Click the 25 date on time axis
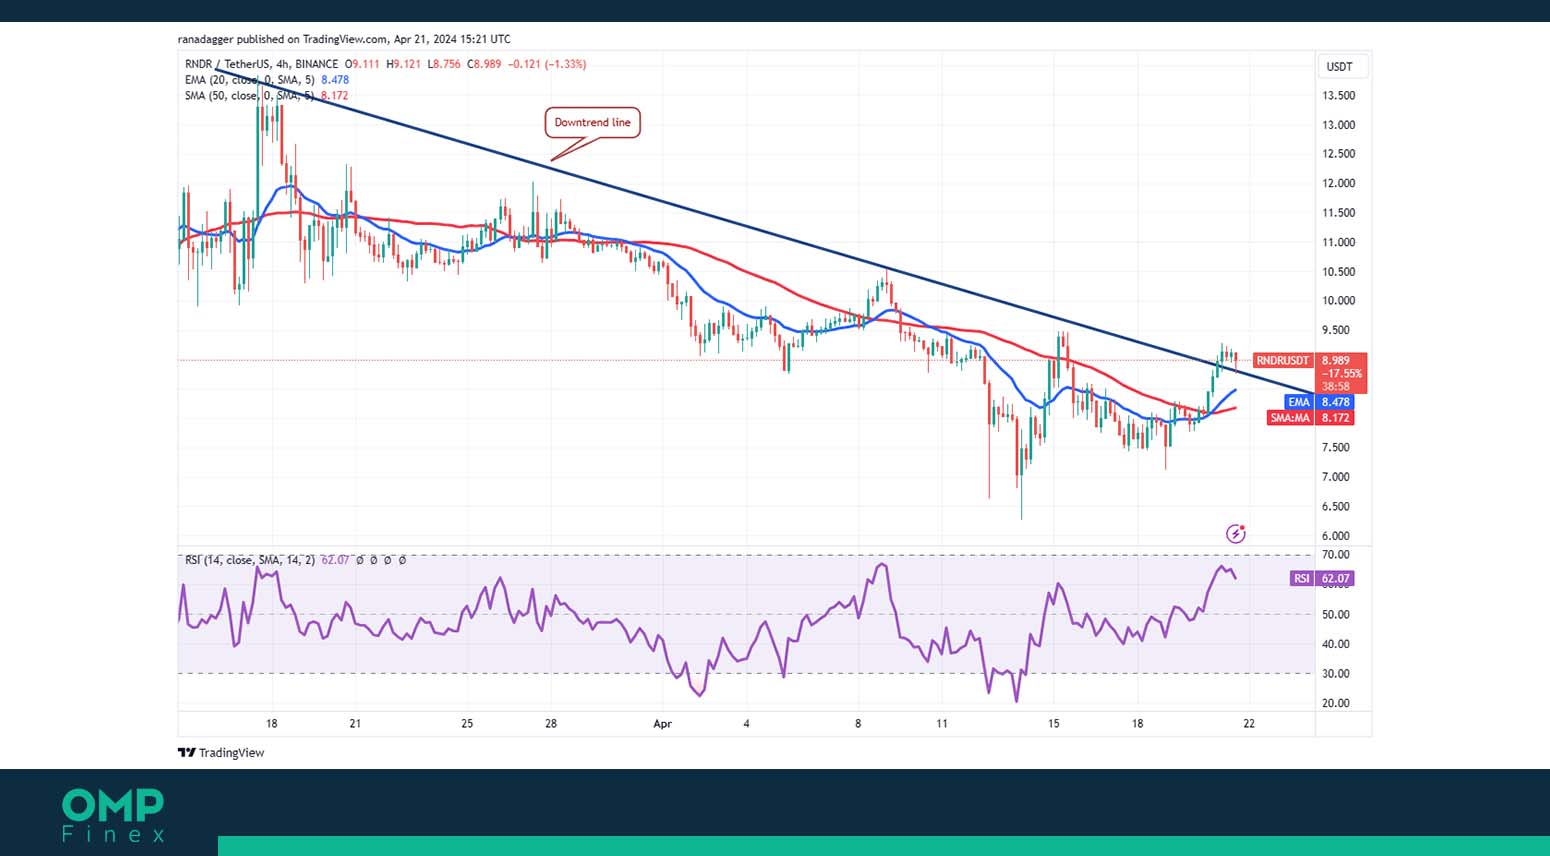Image resolution: width=1550 pixels, height=856 pixels. [467, 724]
